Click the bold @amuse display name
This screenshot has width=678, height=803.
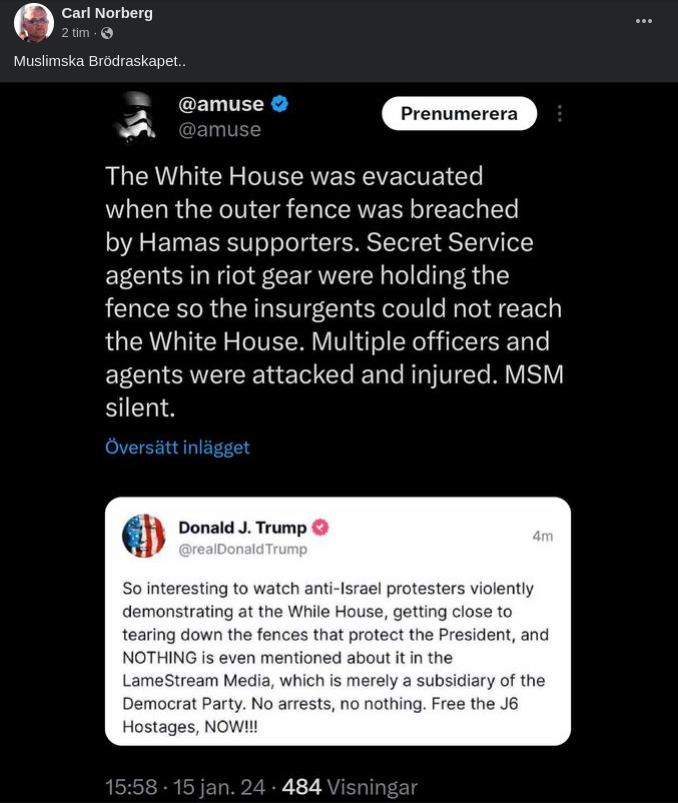[221, 104]
